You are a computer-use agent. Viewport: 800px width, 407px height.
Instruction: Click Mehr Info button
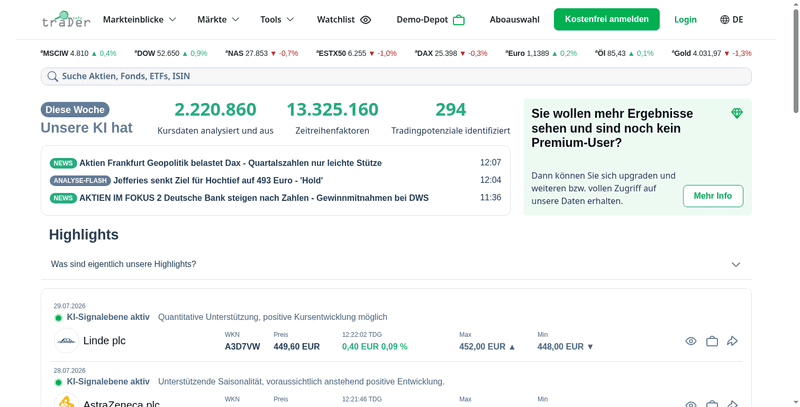713,196
